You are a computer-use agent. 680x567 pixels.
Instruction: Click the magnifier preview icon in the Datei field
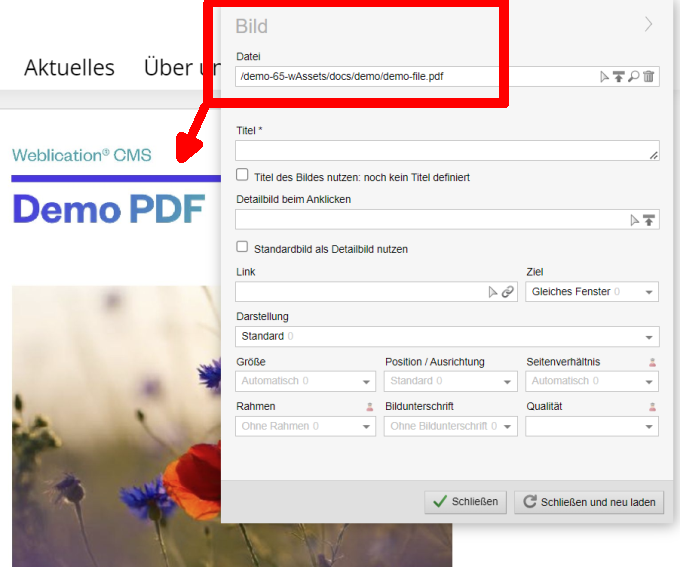634,77
